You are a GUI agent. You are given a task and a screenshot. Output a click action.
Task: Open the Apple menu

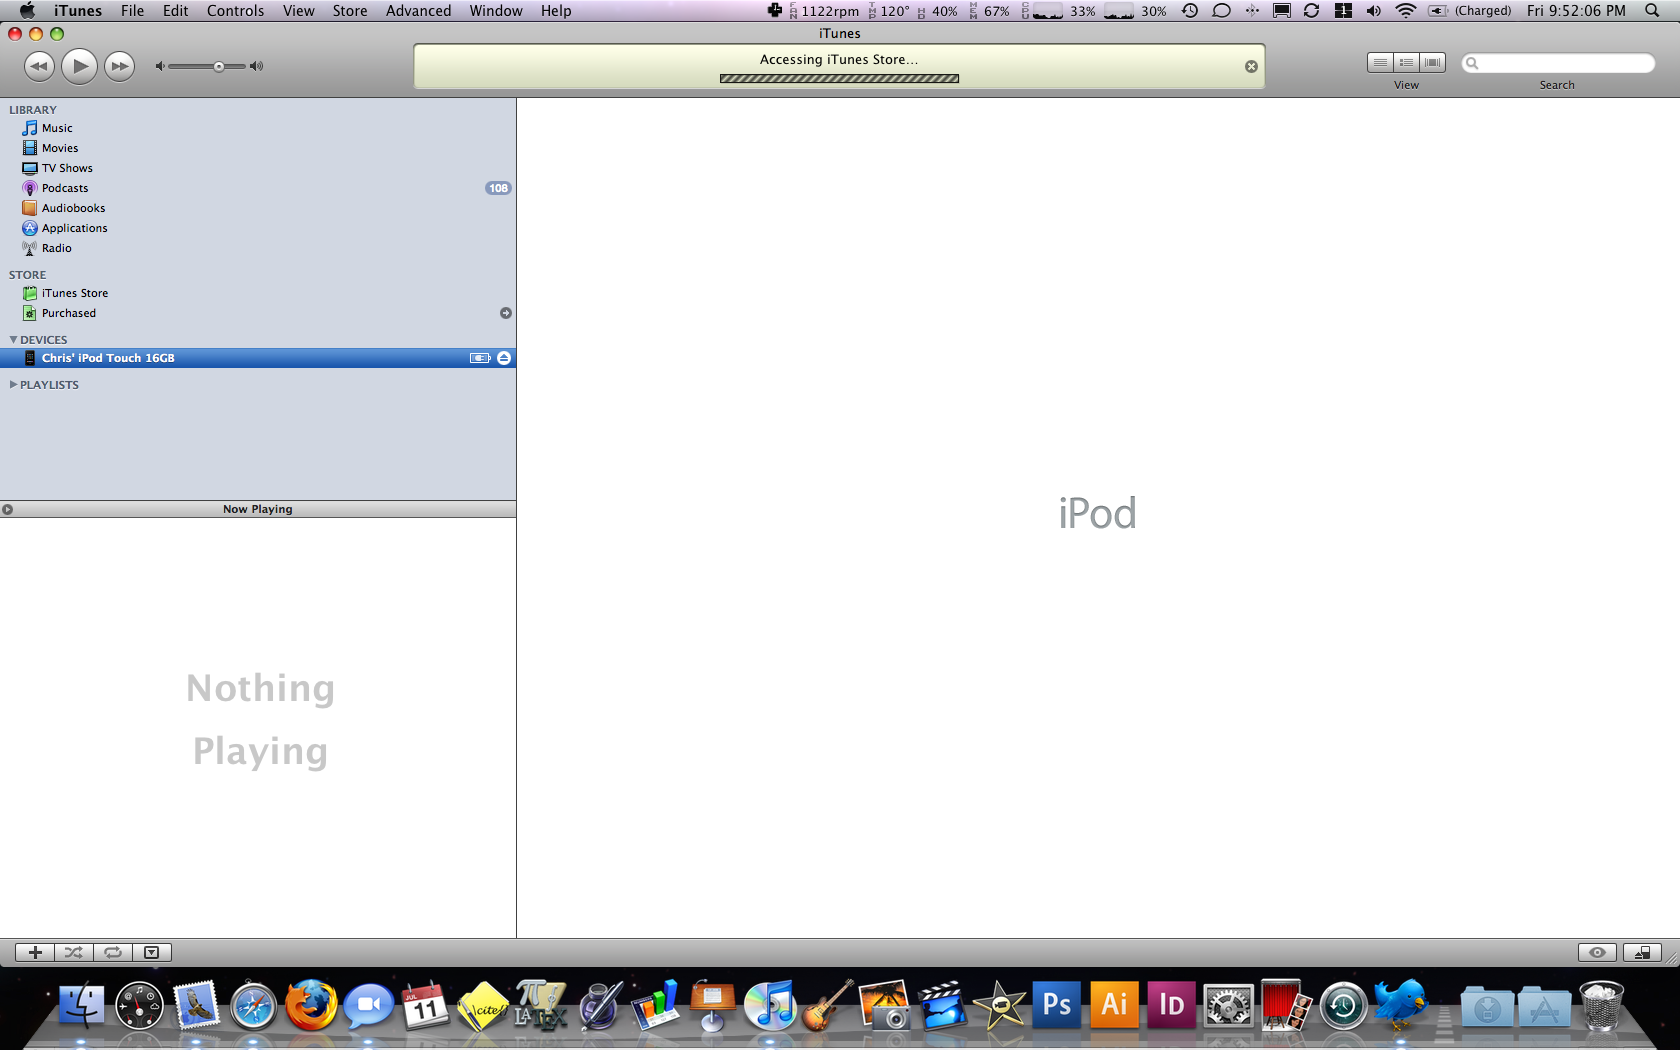[27, 11]
